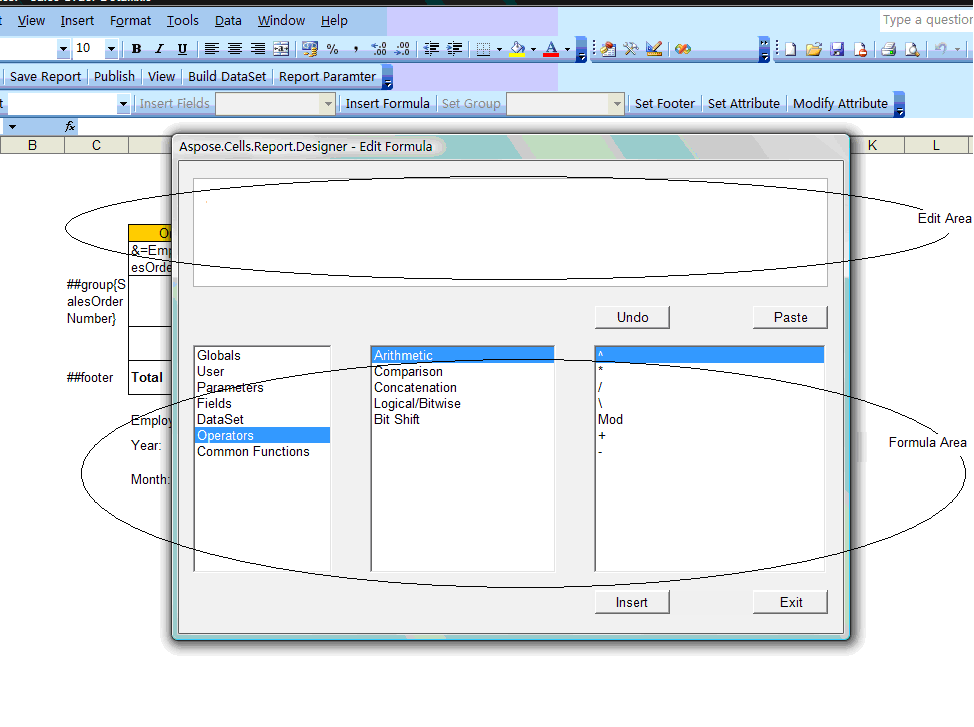This screenshot has width=974, height=727.
Task: Open borders dropdown arrow
Action: click(499, 49)
